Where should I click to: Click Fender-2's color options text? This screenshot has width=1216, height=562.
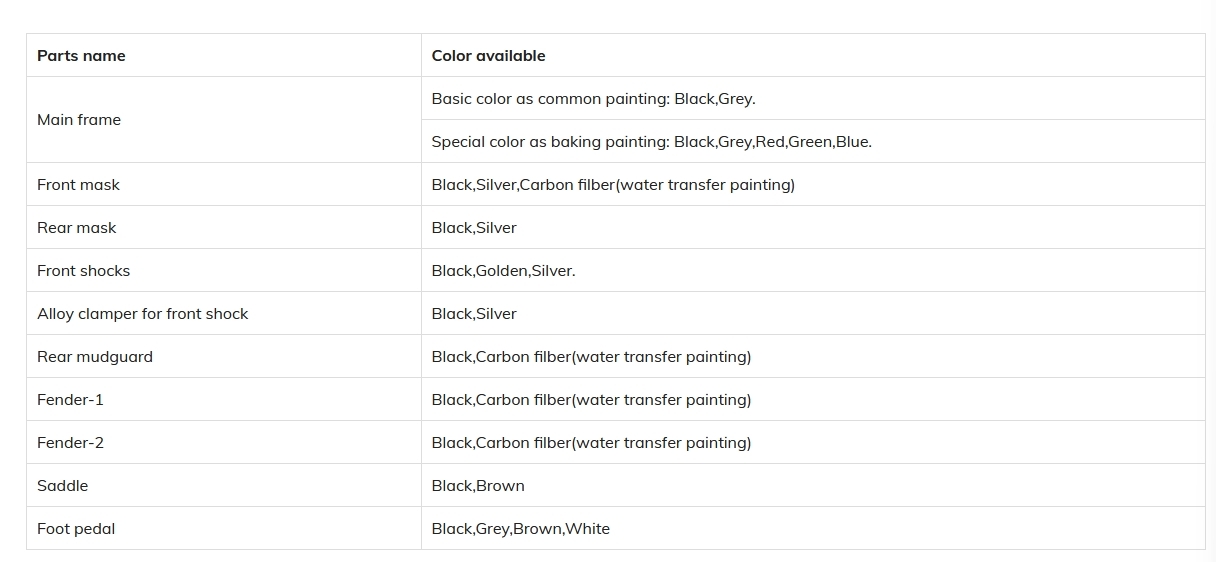tap(591, 443)
